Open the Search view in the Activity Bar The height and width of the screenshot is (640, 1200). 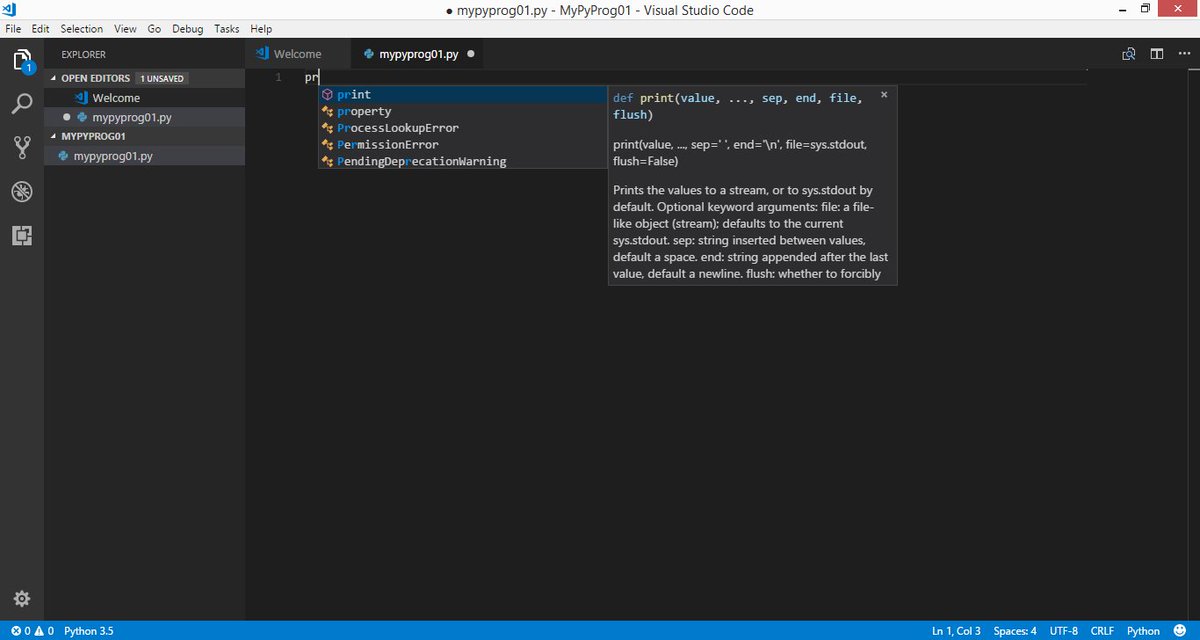(x=22, y=103)
